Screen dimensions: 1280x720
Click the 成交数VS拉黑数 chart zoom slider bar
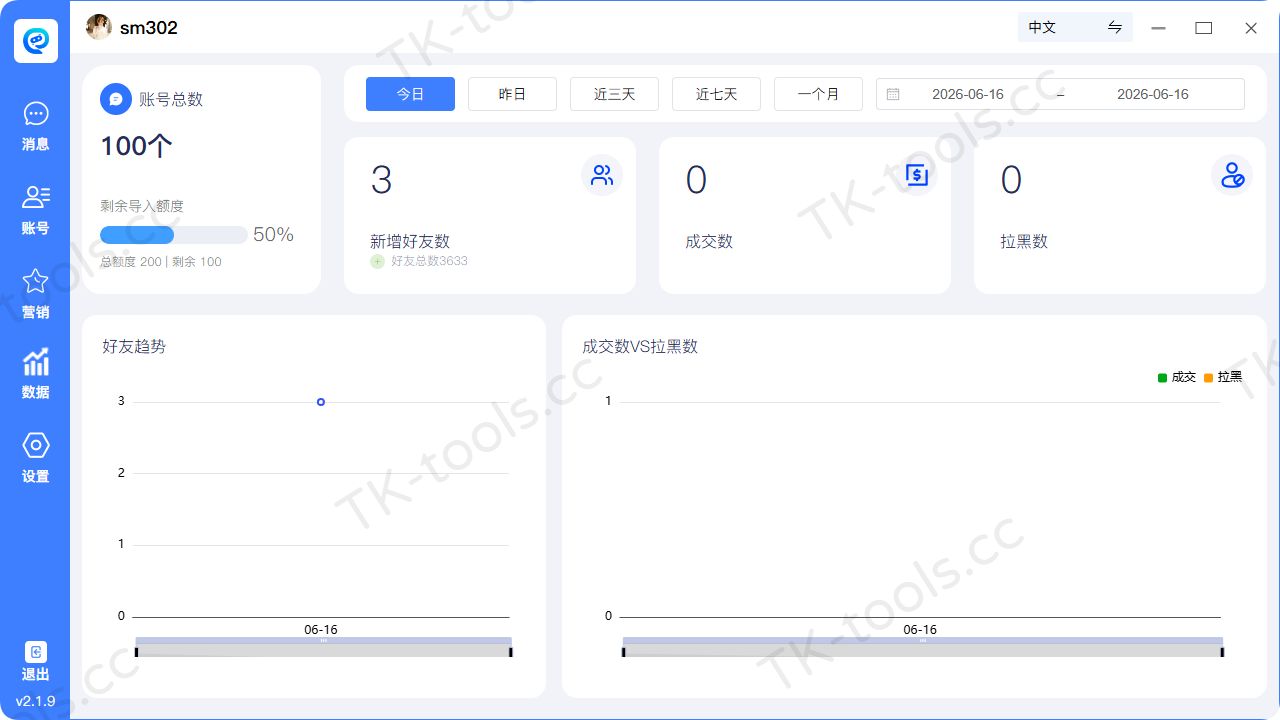tap(922, 647)
